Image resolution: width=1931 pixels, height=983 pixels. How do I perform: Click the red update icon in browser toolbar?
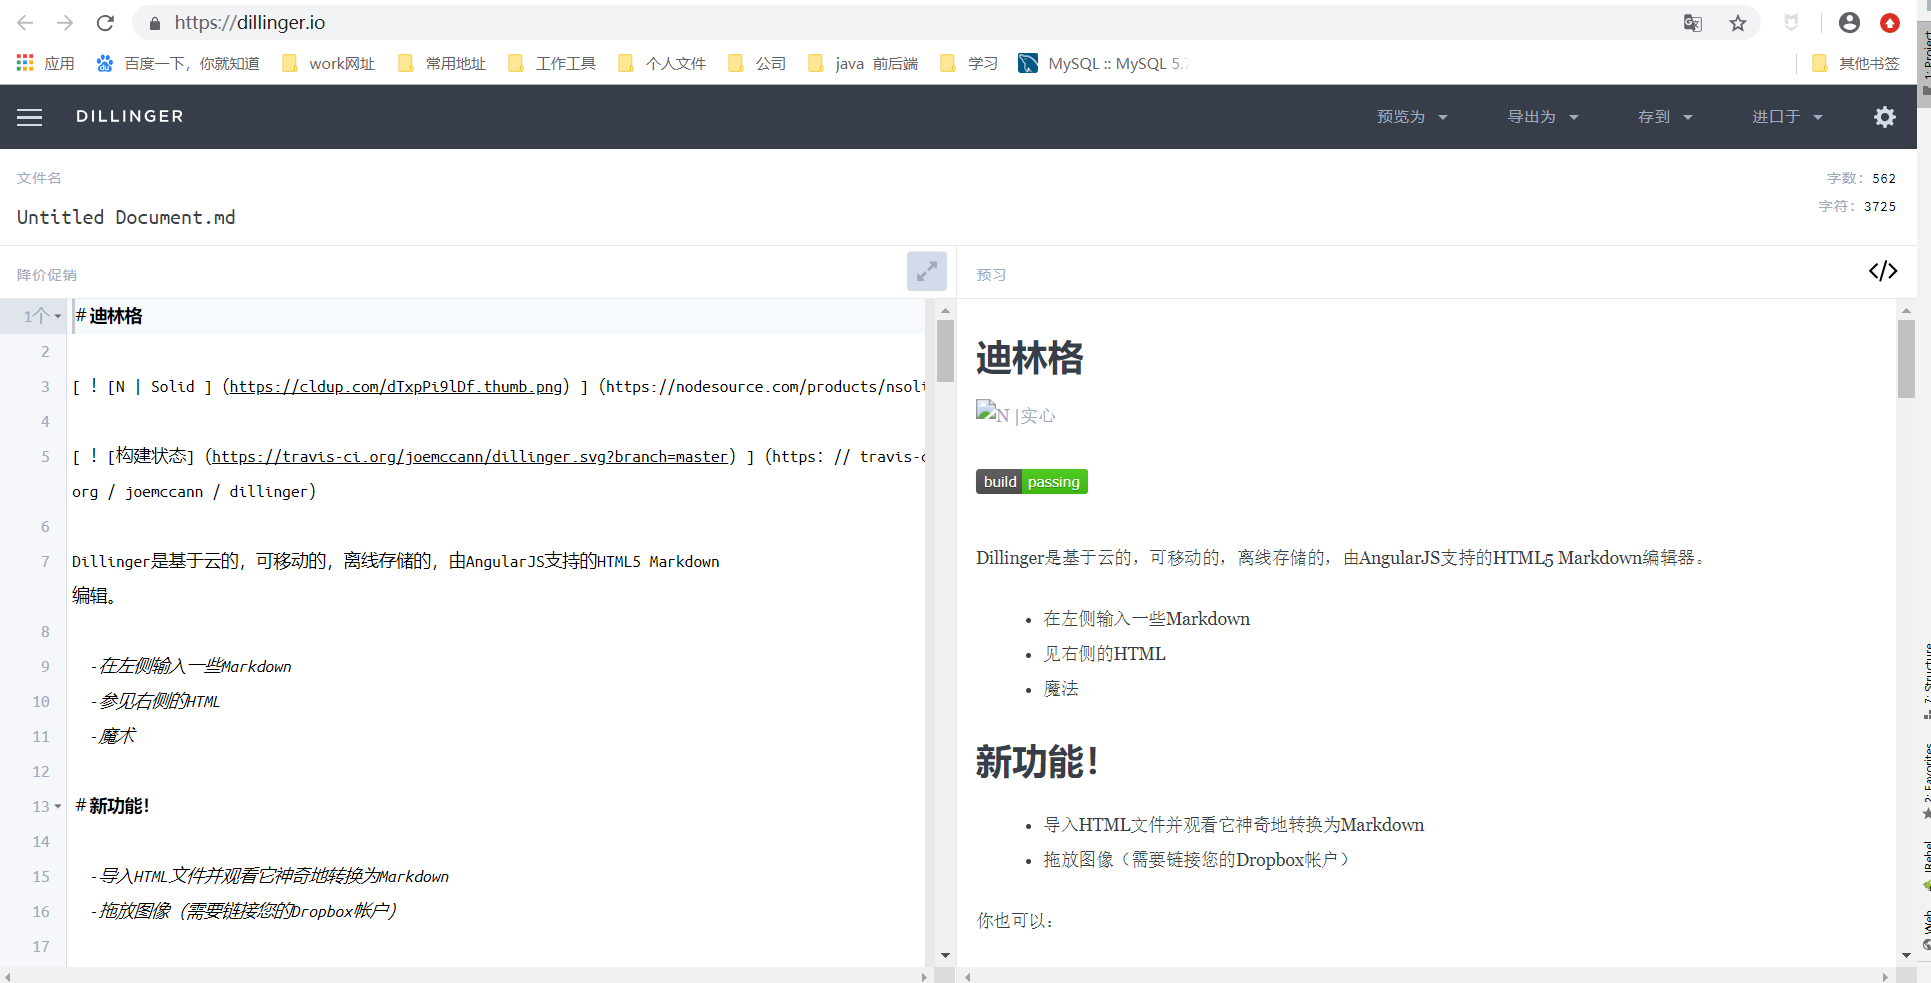click(1889, 23)
